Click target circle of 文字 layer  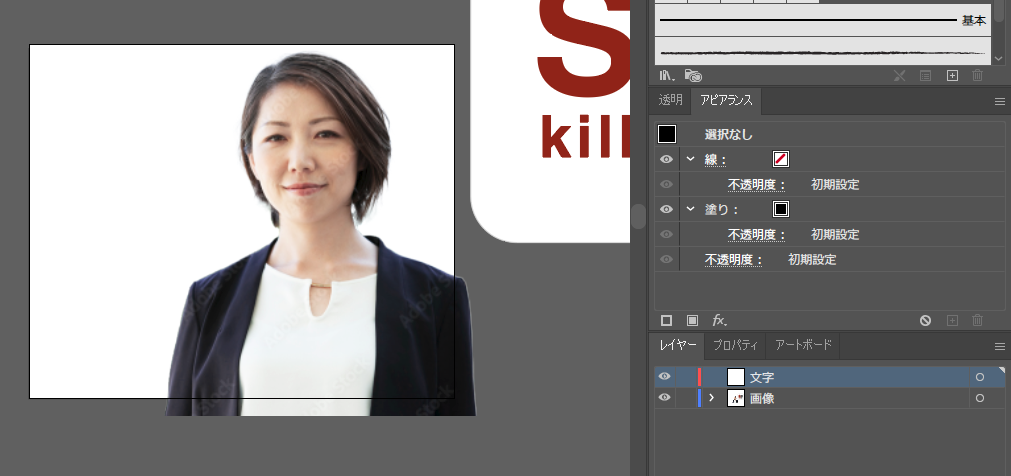(980, 377)
